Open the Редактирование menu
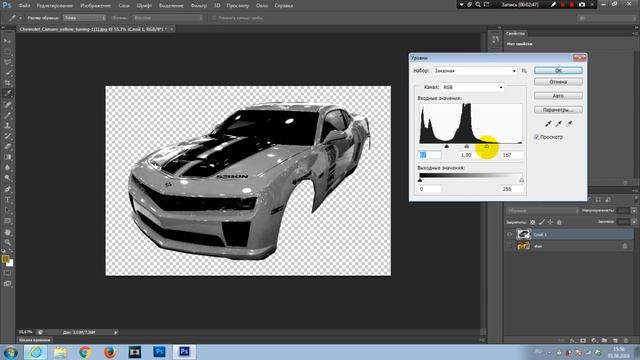This screenshot has height=360, width=640. (55, 6)
